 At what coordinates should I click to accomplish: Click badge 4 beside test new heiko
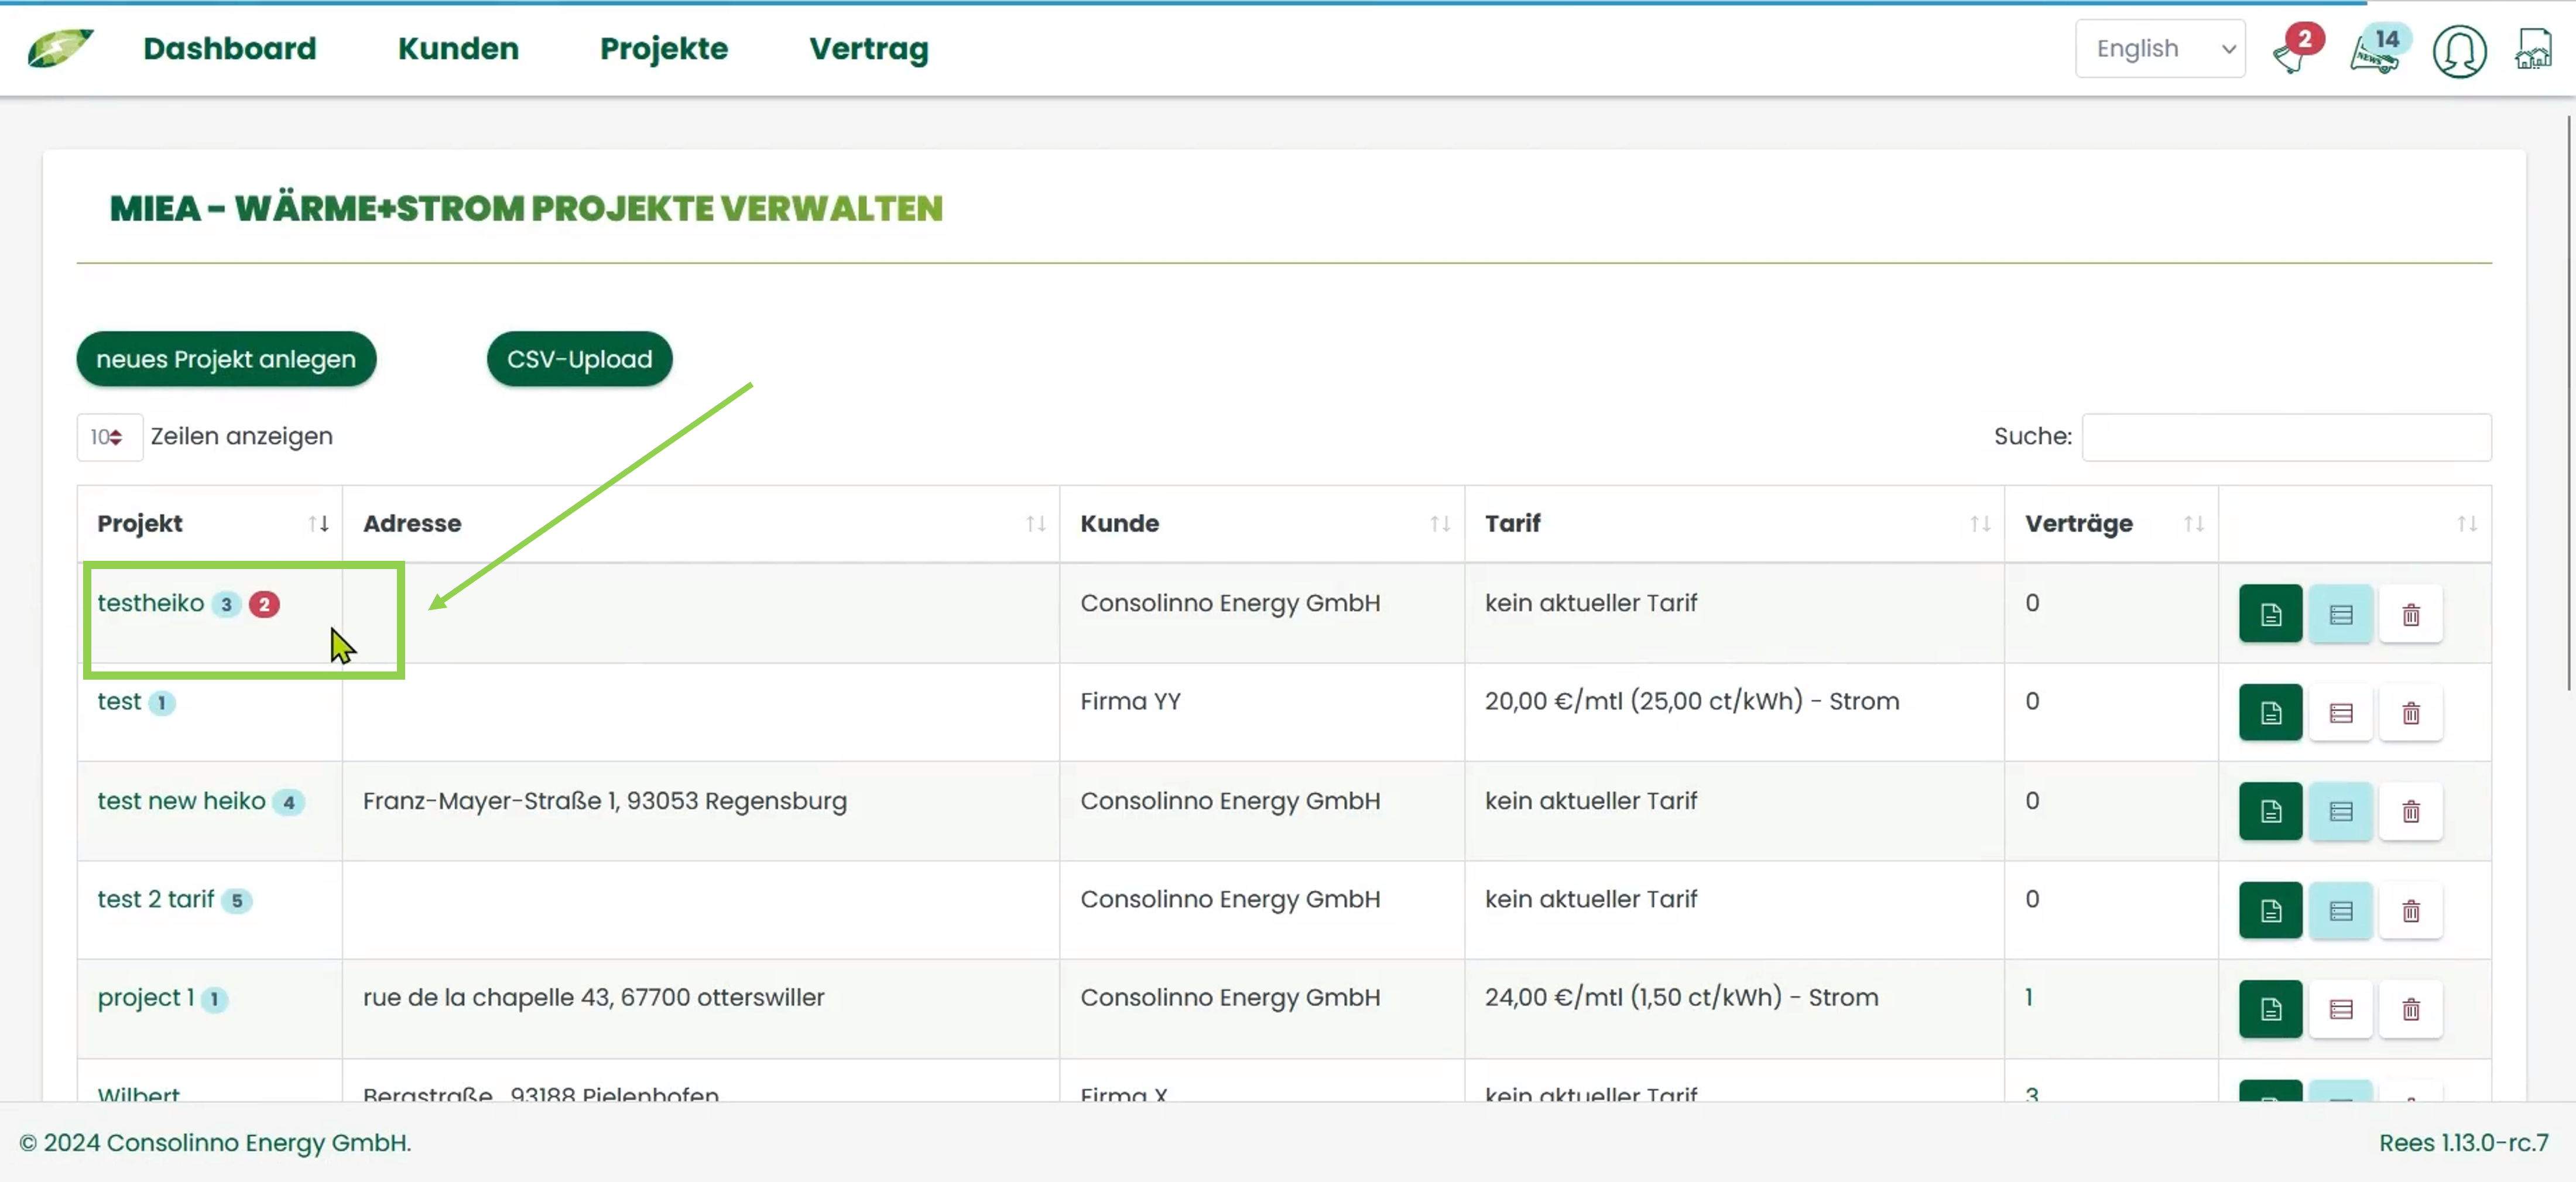tap(288, 802)
